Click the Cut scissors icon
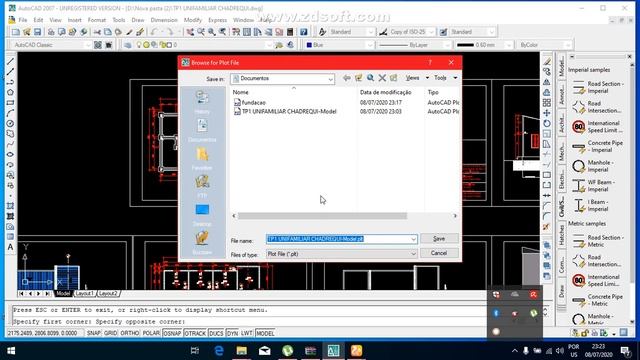 (x=97, y=32)
